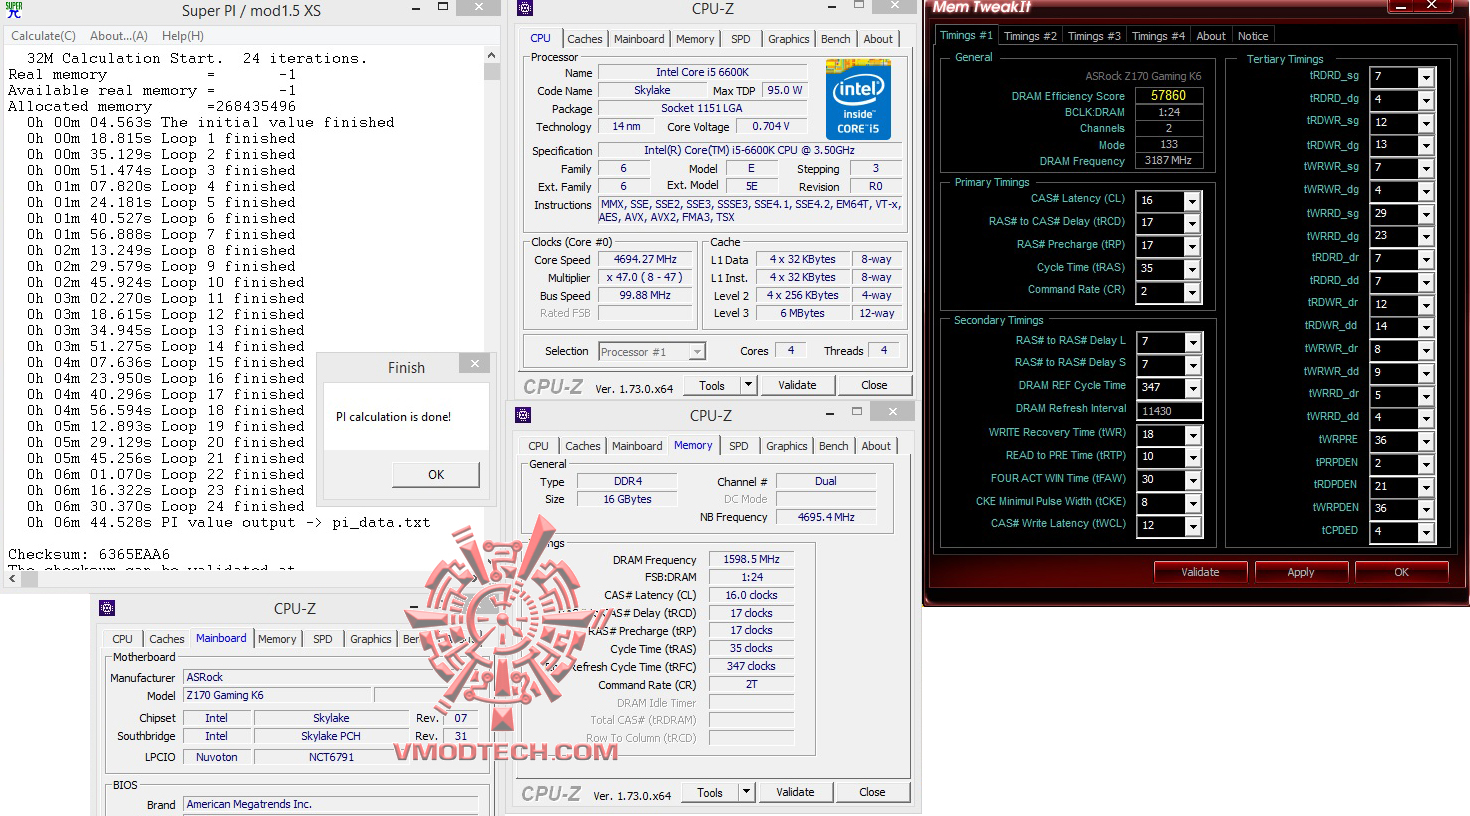The image size is (1470, 816).
Task: Open DRAM REF Cycle Time dropdown
Action: [x=1192, y=388]
